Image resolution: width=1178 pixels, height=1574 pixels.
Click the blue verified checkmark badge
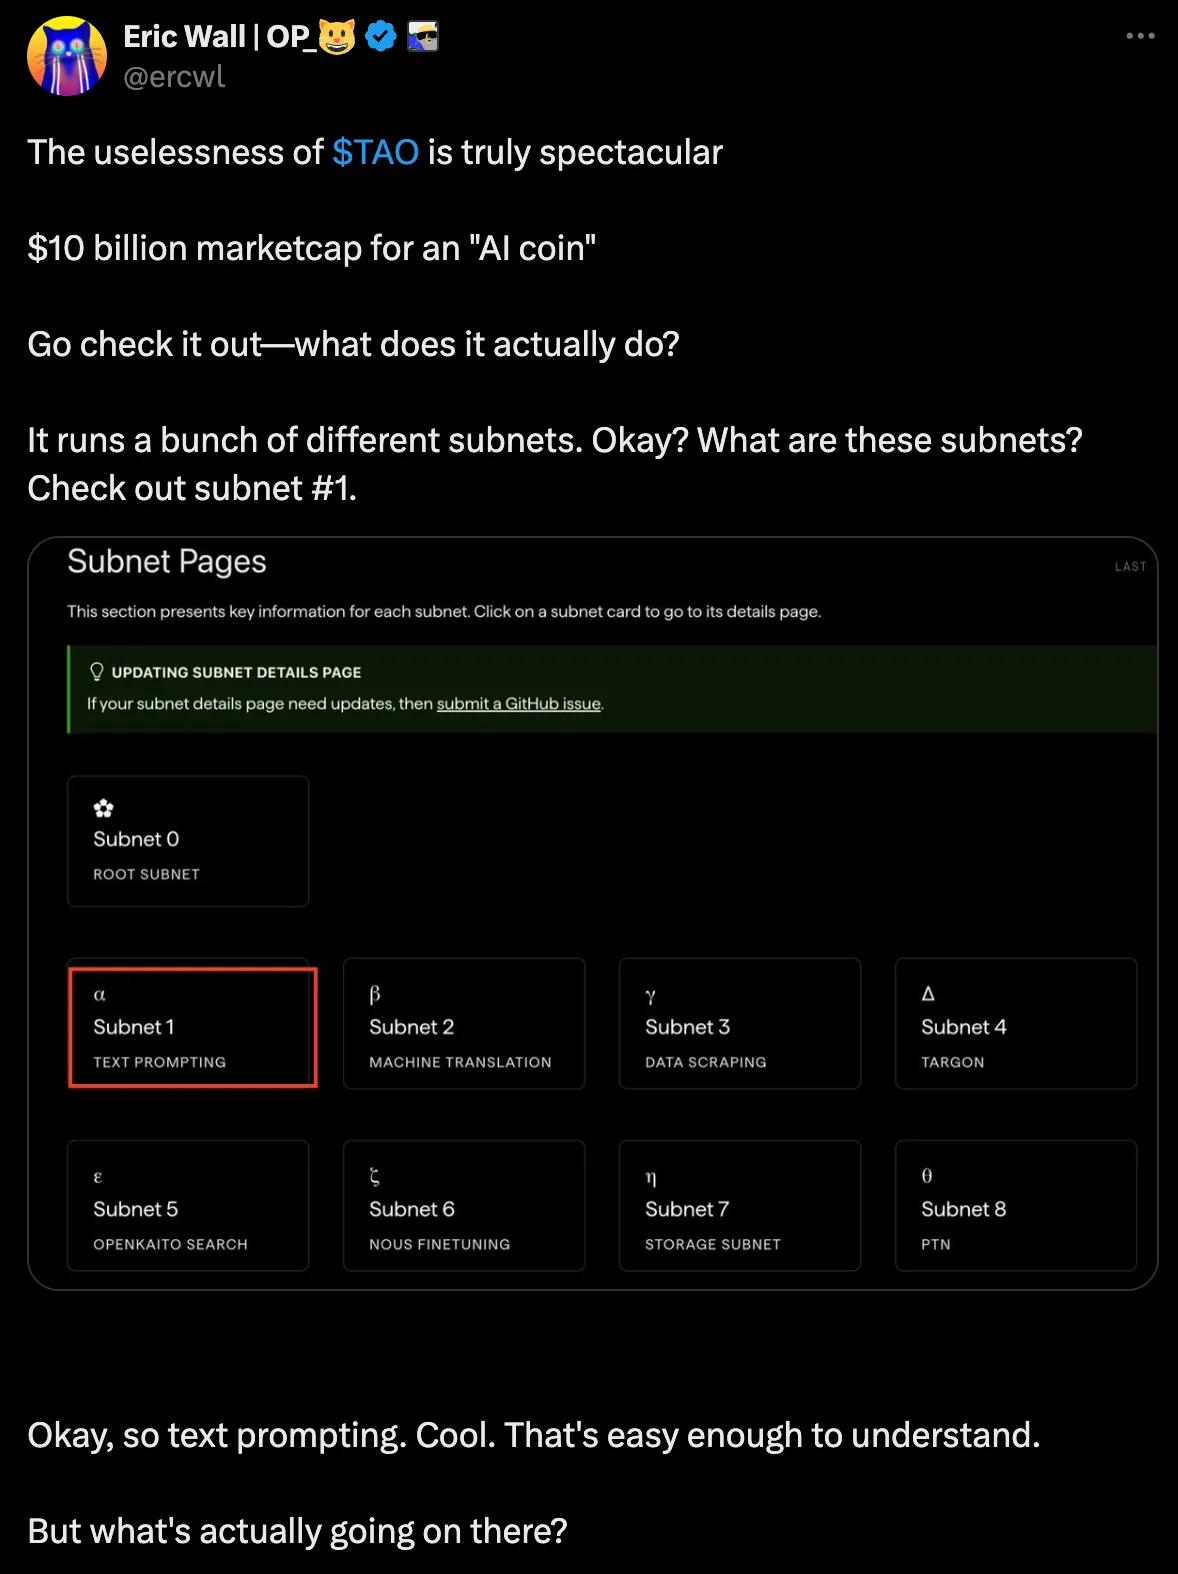point(381,37)
